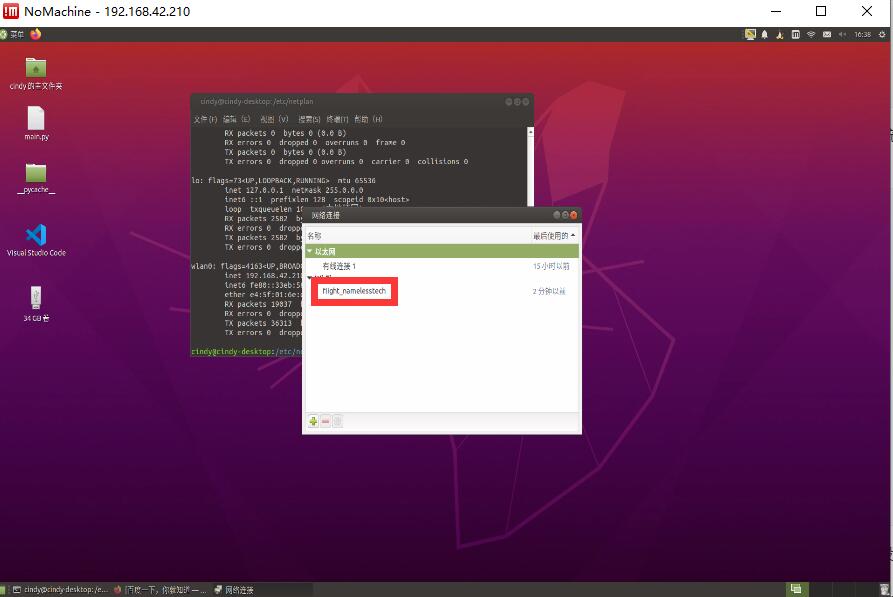Open the volume speaker tray icon
Screen dimensions: 893x597
pyautogui.click(x=842, y=34)
